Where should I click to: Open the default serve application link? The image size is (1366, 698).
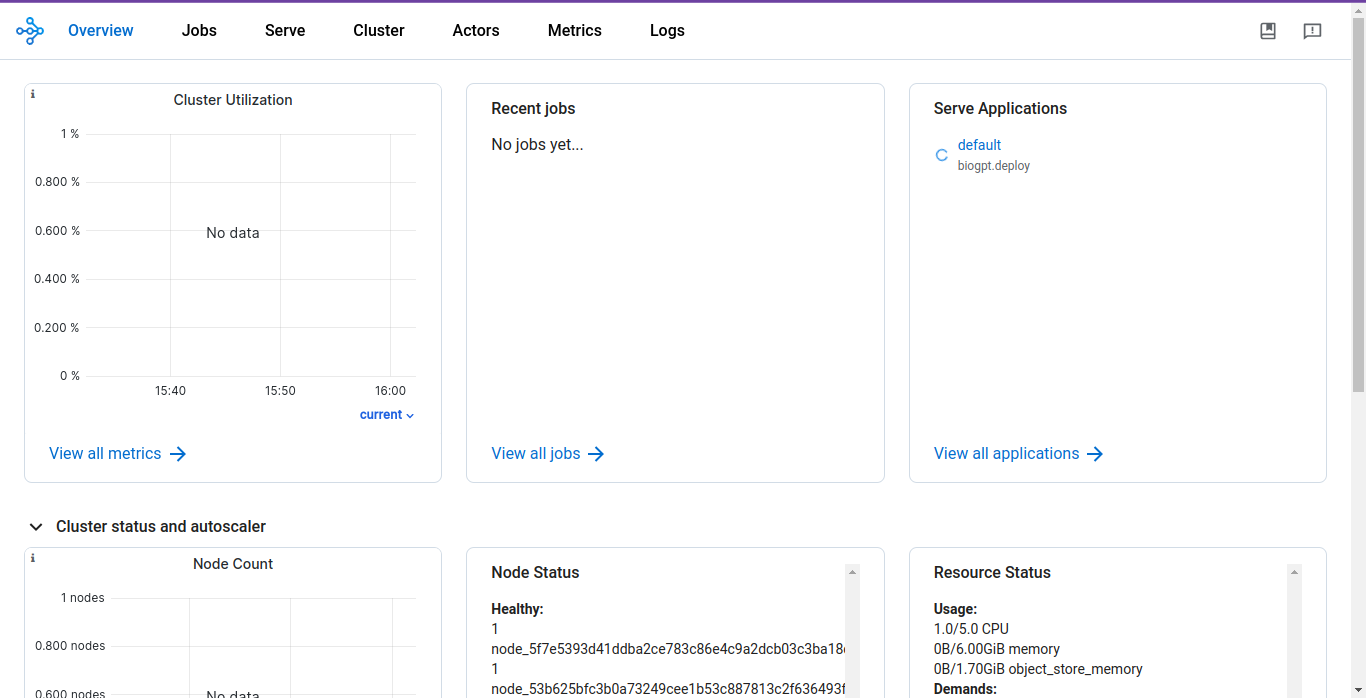click(979, 145)
